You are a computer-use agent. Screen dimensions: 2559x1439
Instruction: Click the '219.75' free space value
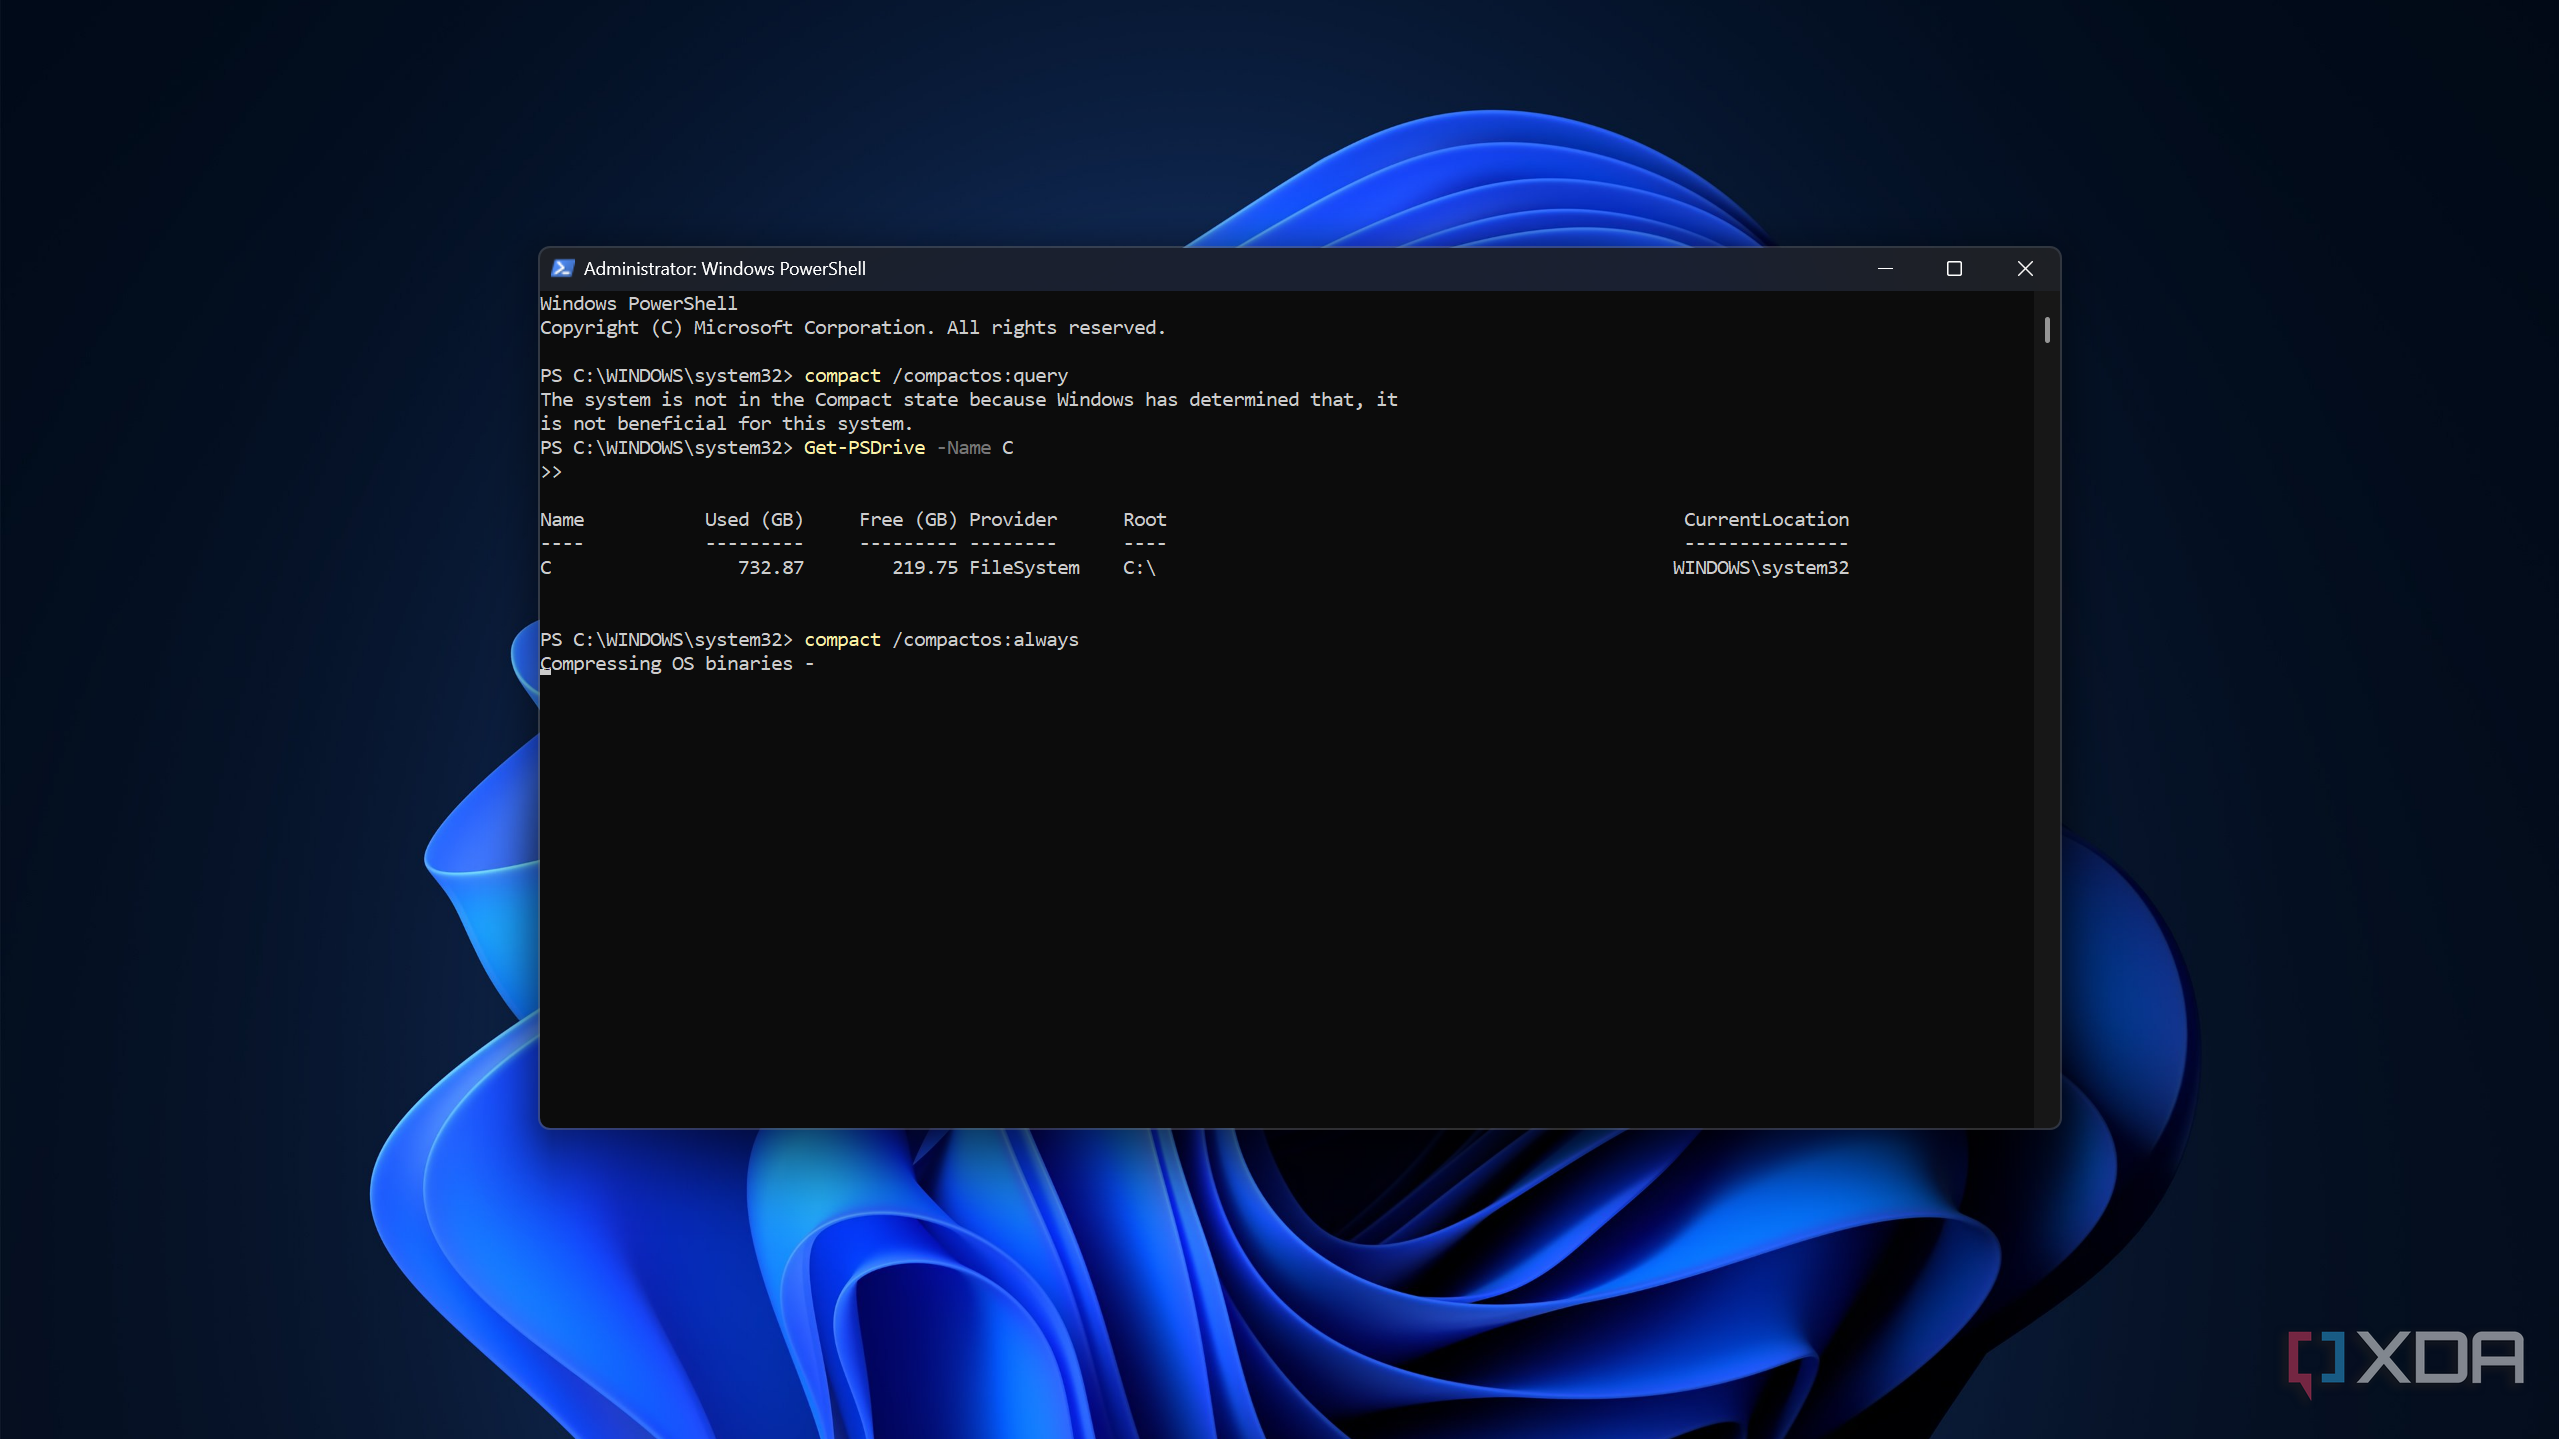(x=925, y=567)
